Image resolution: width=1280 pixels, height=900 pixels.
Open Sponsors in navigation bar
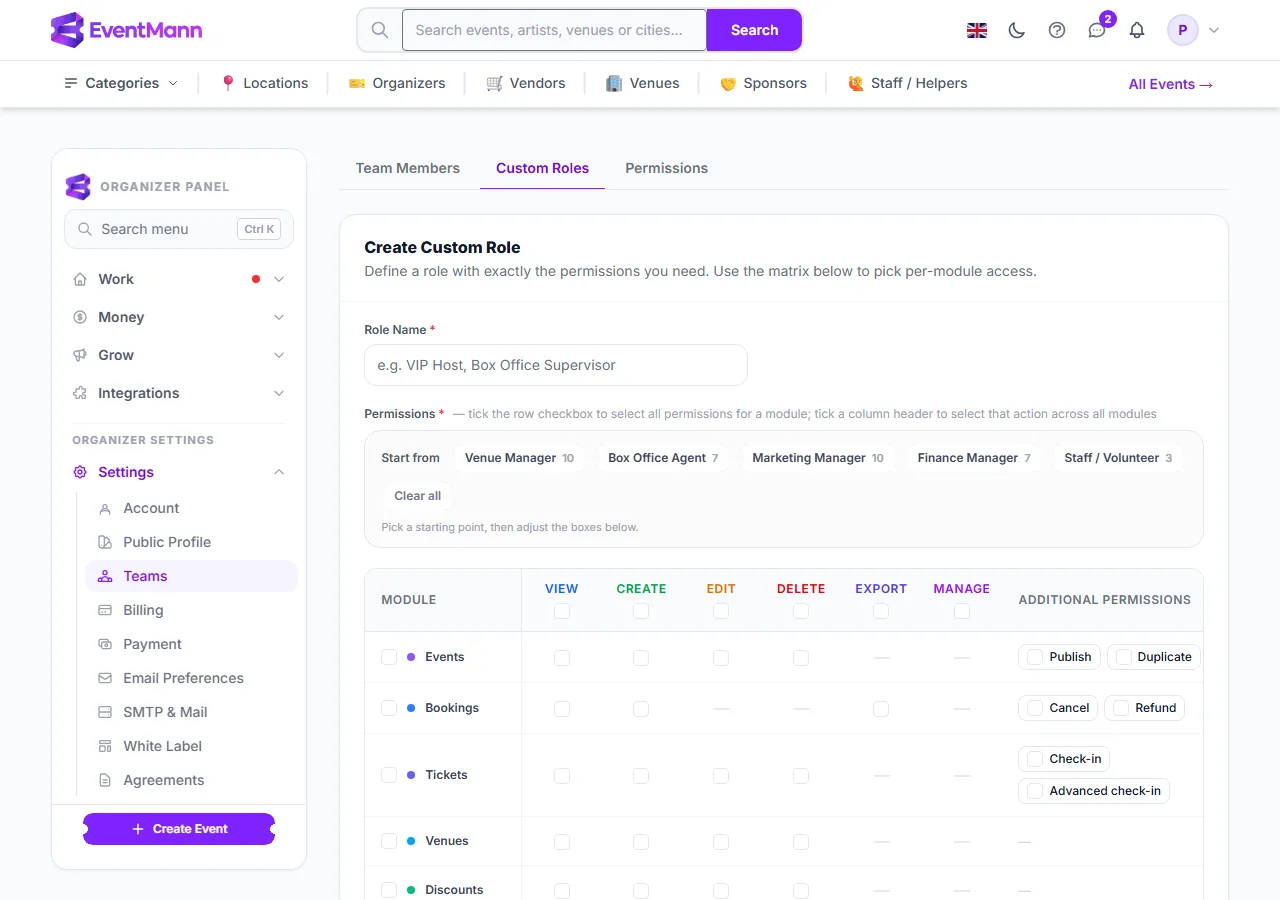click(x=763, y=83)
